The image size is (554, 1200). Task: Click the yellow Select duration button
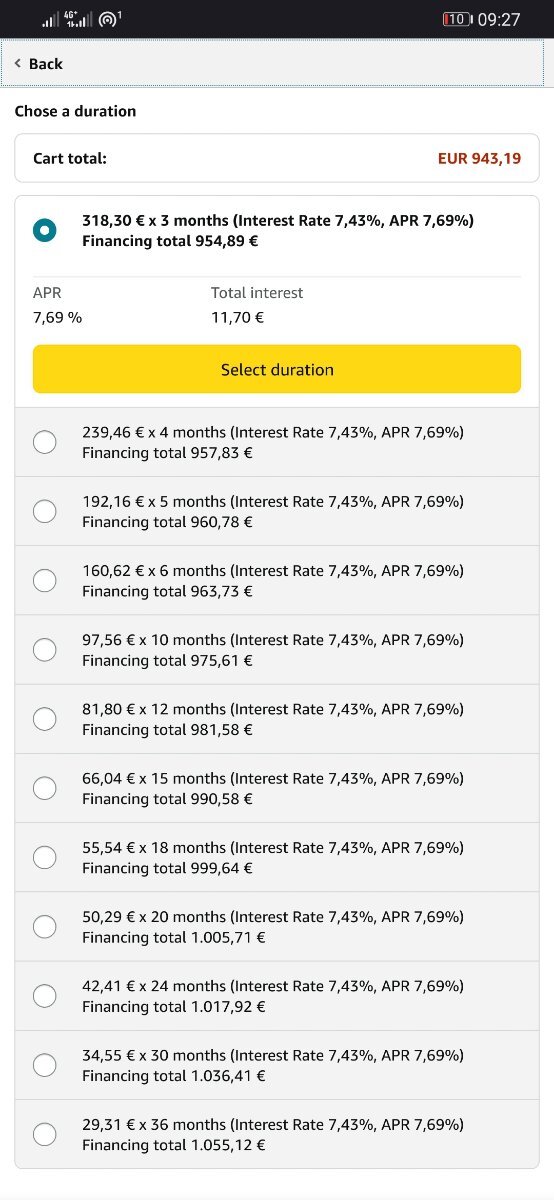click(277, 369)
